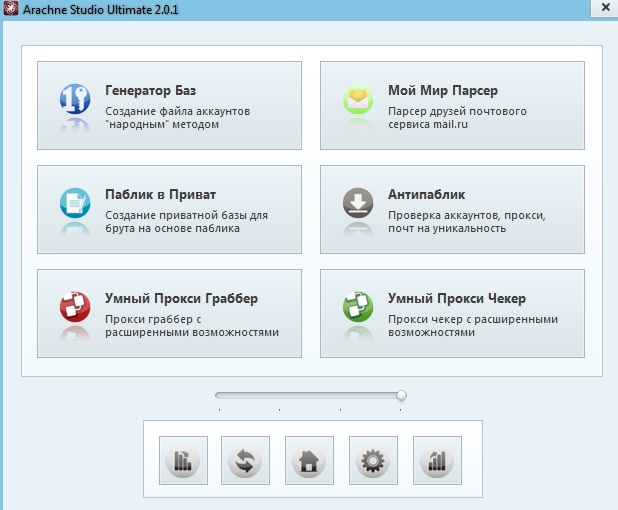The height and width of the screenshot is (510, 618).
Task: Click the green Умный Прокси Чекер icon
Action: click(359, 306)
